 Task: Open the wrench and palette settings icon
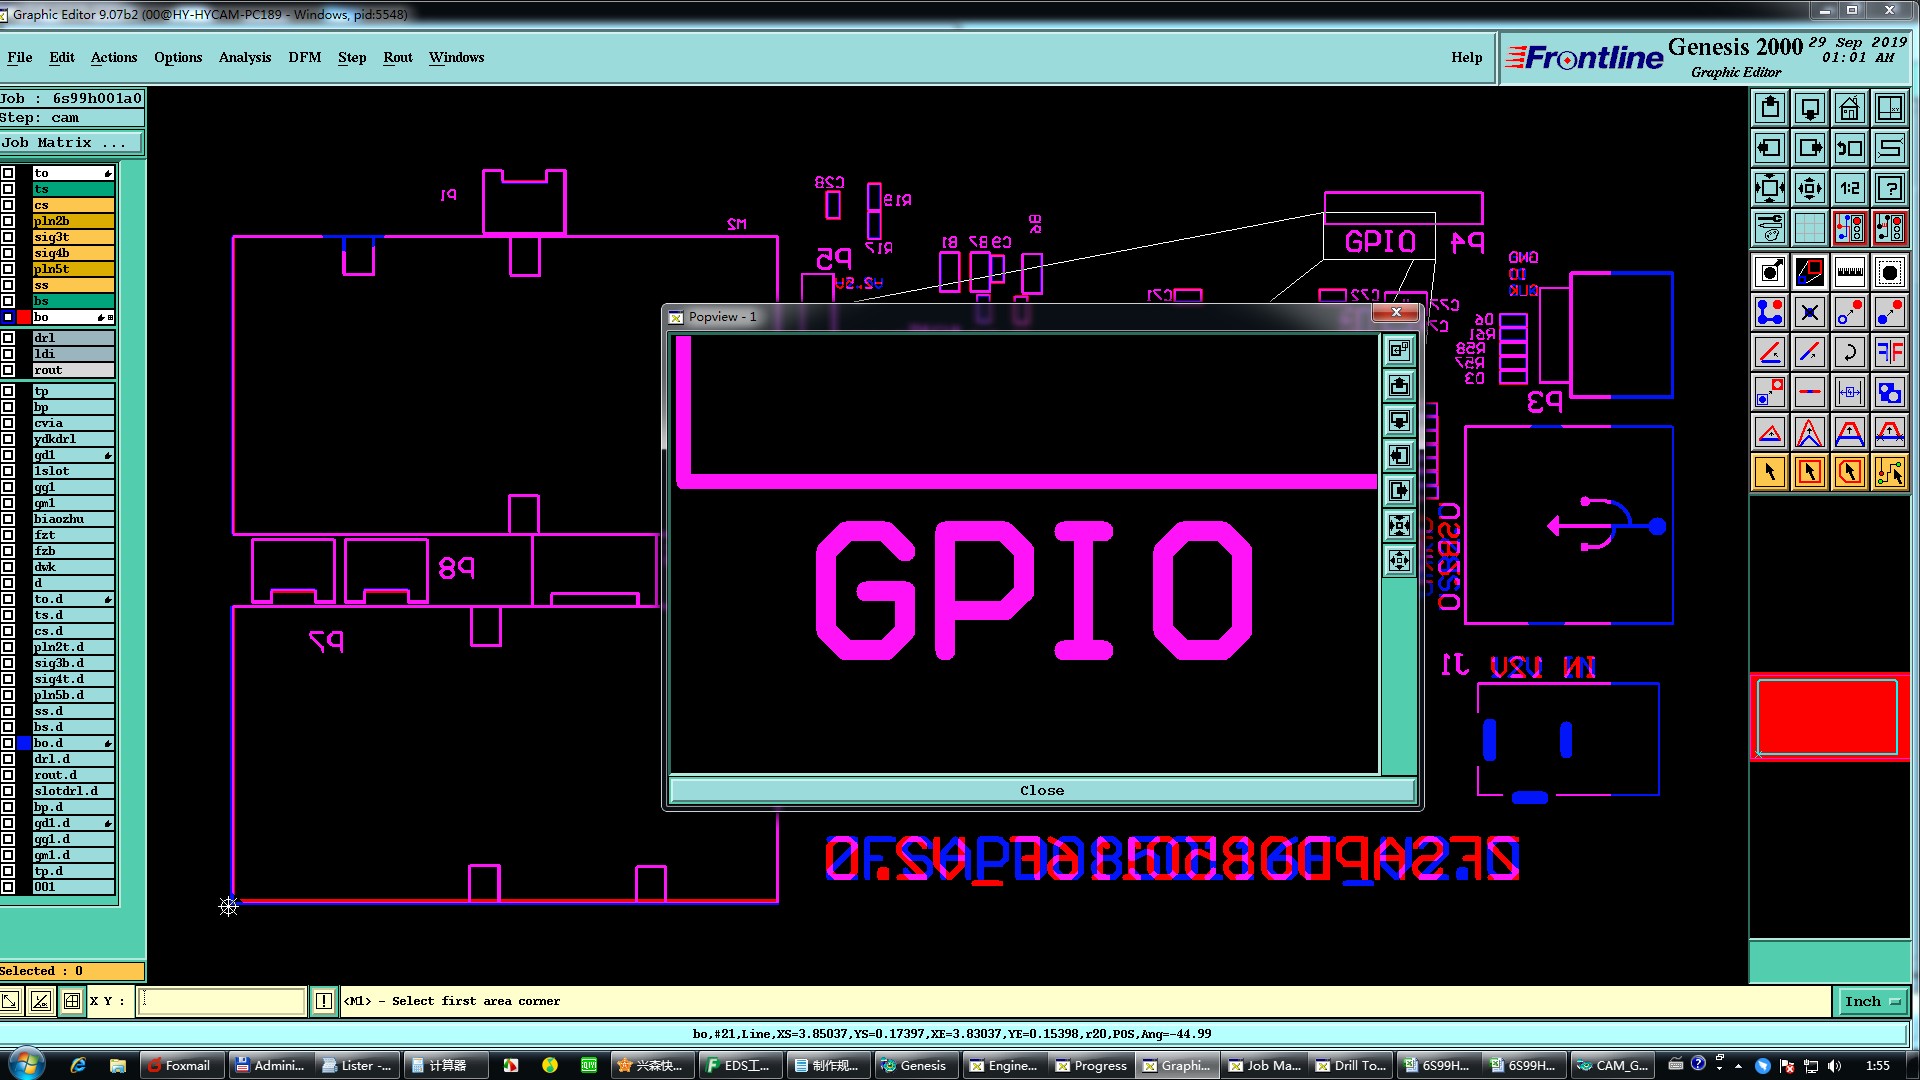[1769, 228]
